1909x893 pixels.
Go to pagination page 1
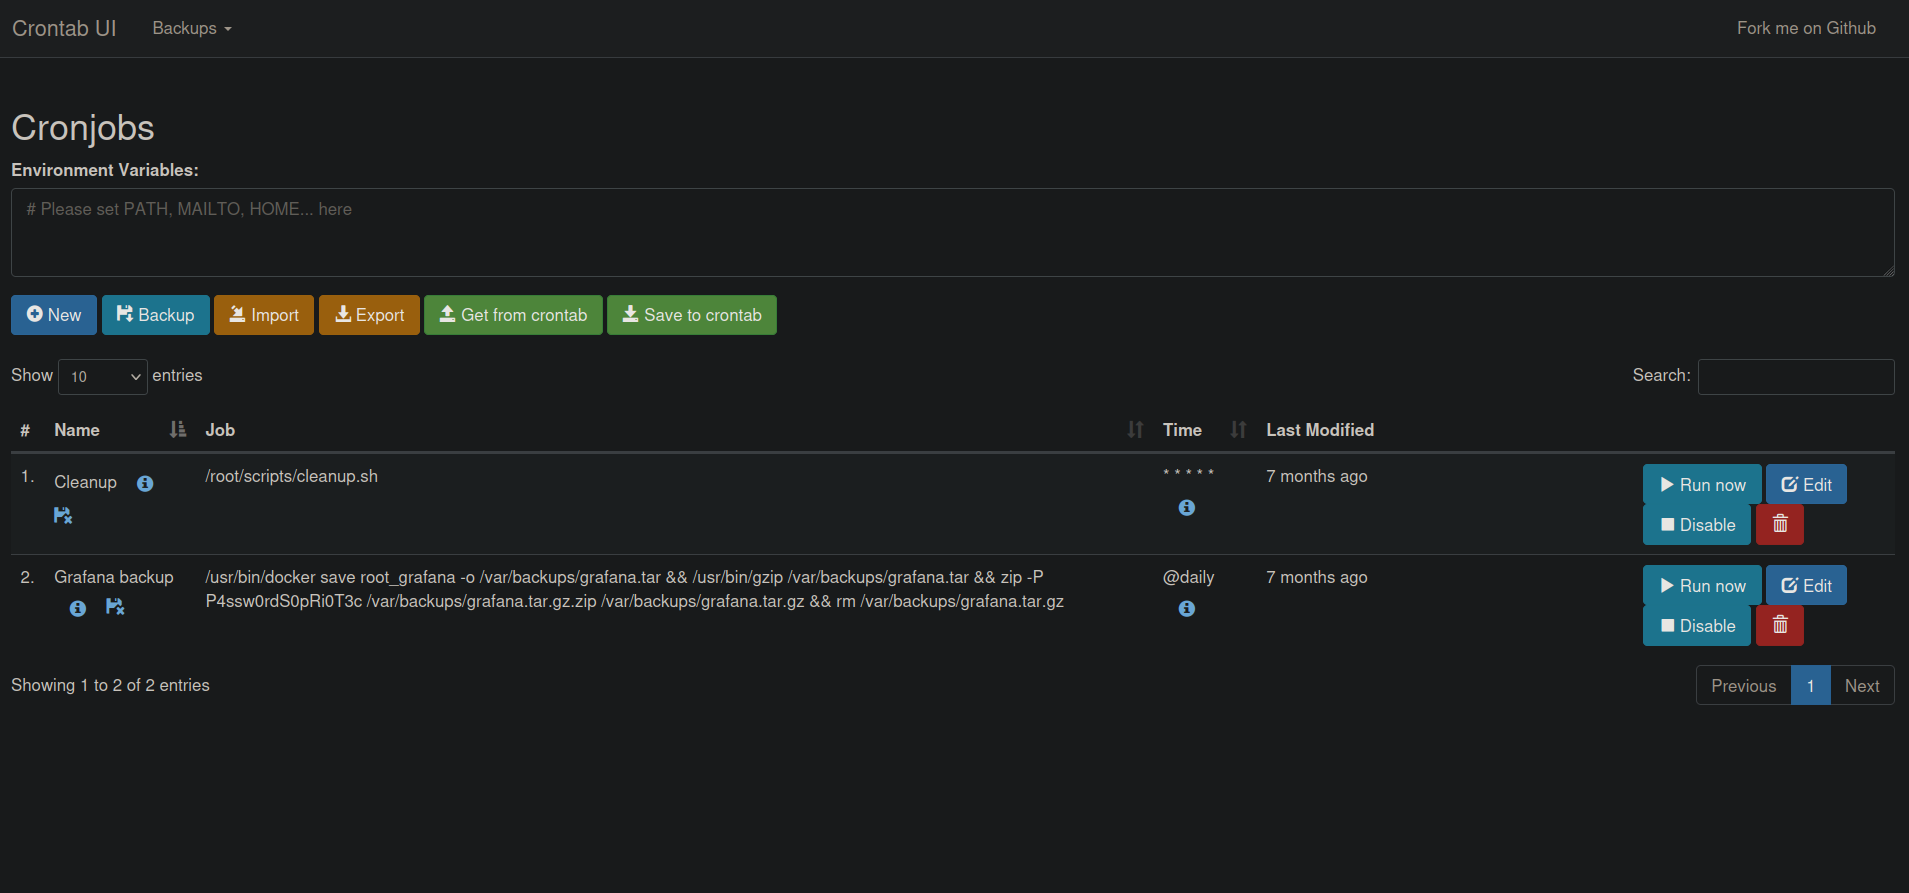coord(1810,686)
